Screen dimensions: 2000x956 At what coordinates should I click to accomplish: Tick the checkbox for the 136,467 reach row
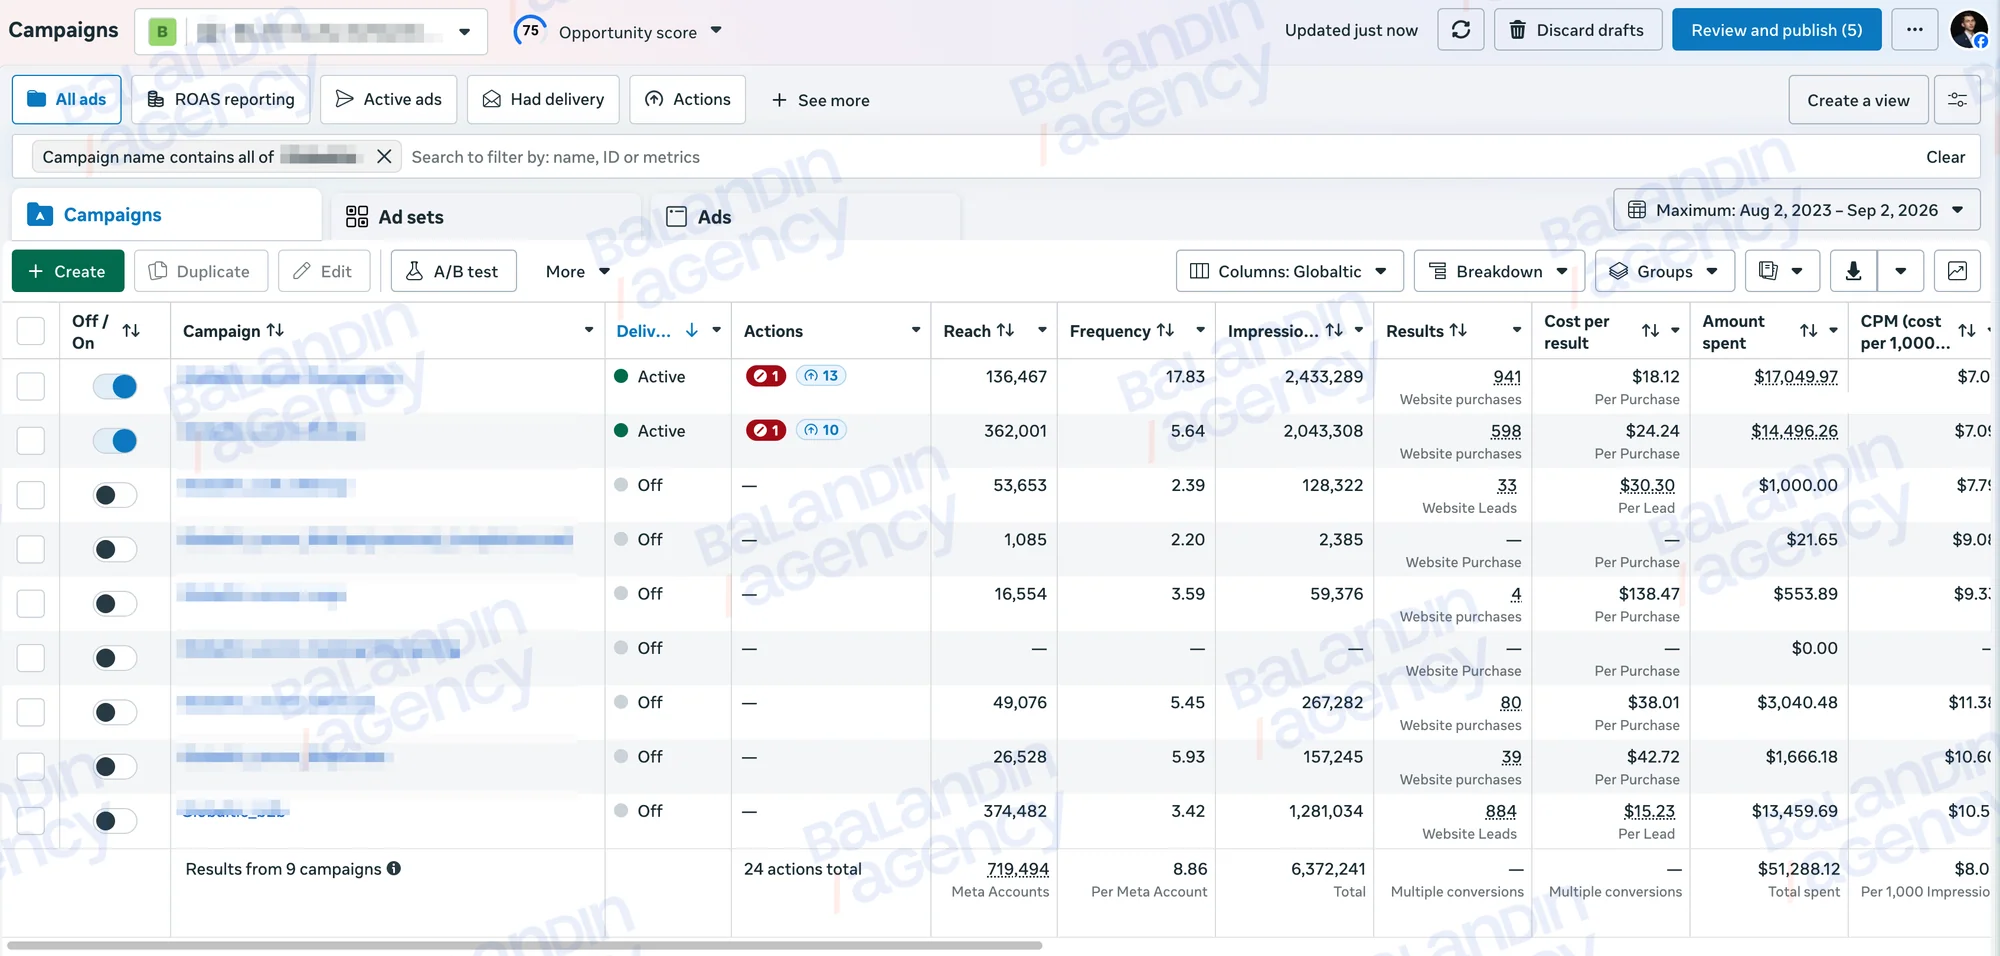(x=31, y=386)
